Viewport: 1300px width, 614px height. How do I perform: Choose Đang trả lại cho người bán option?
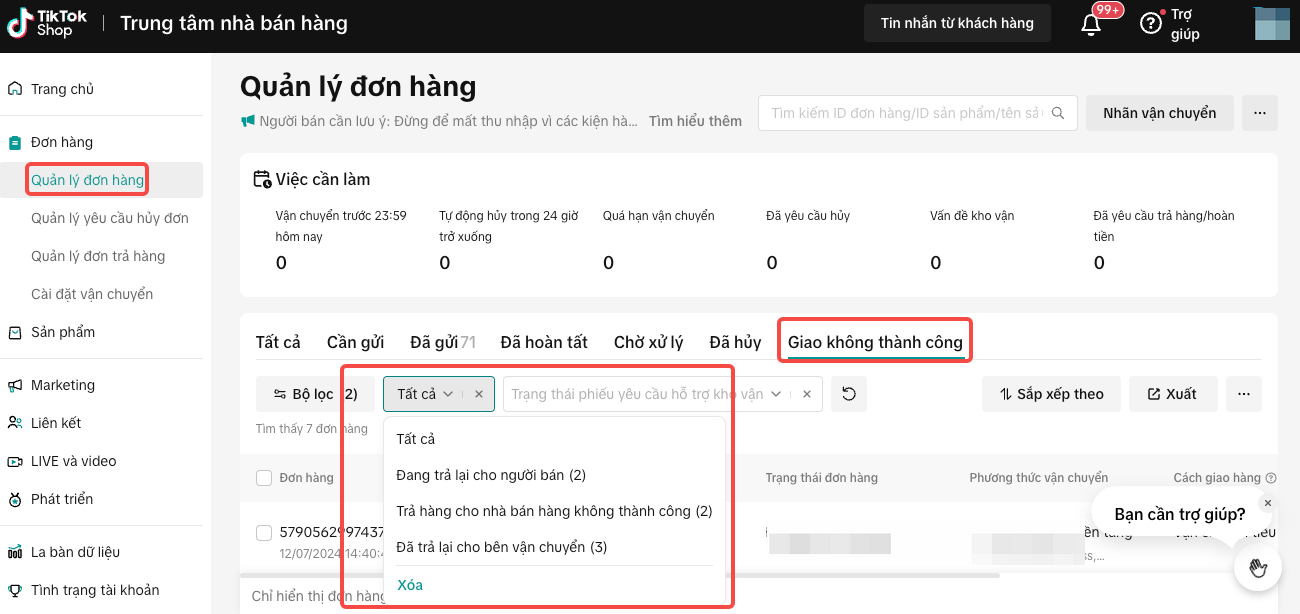(491, 475)
